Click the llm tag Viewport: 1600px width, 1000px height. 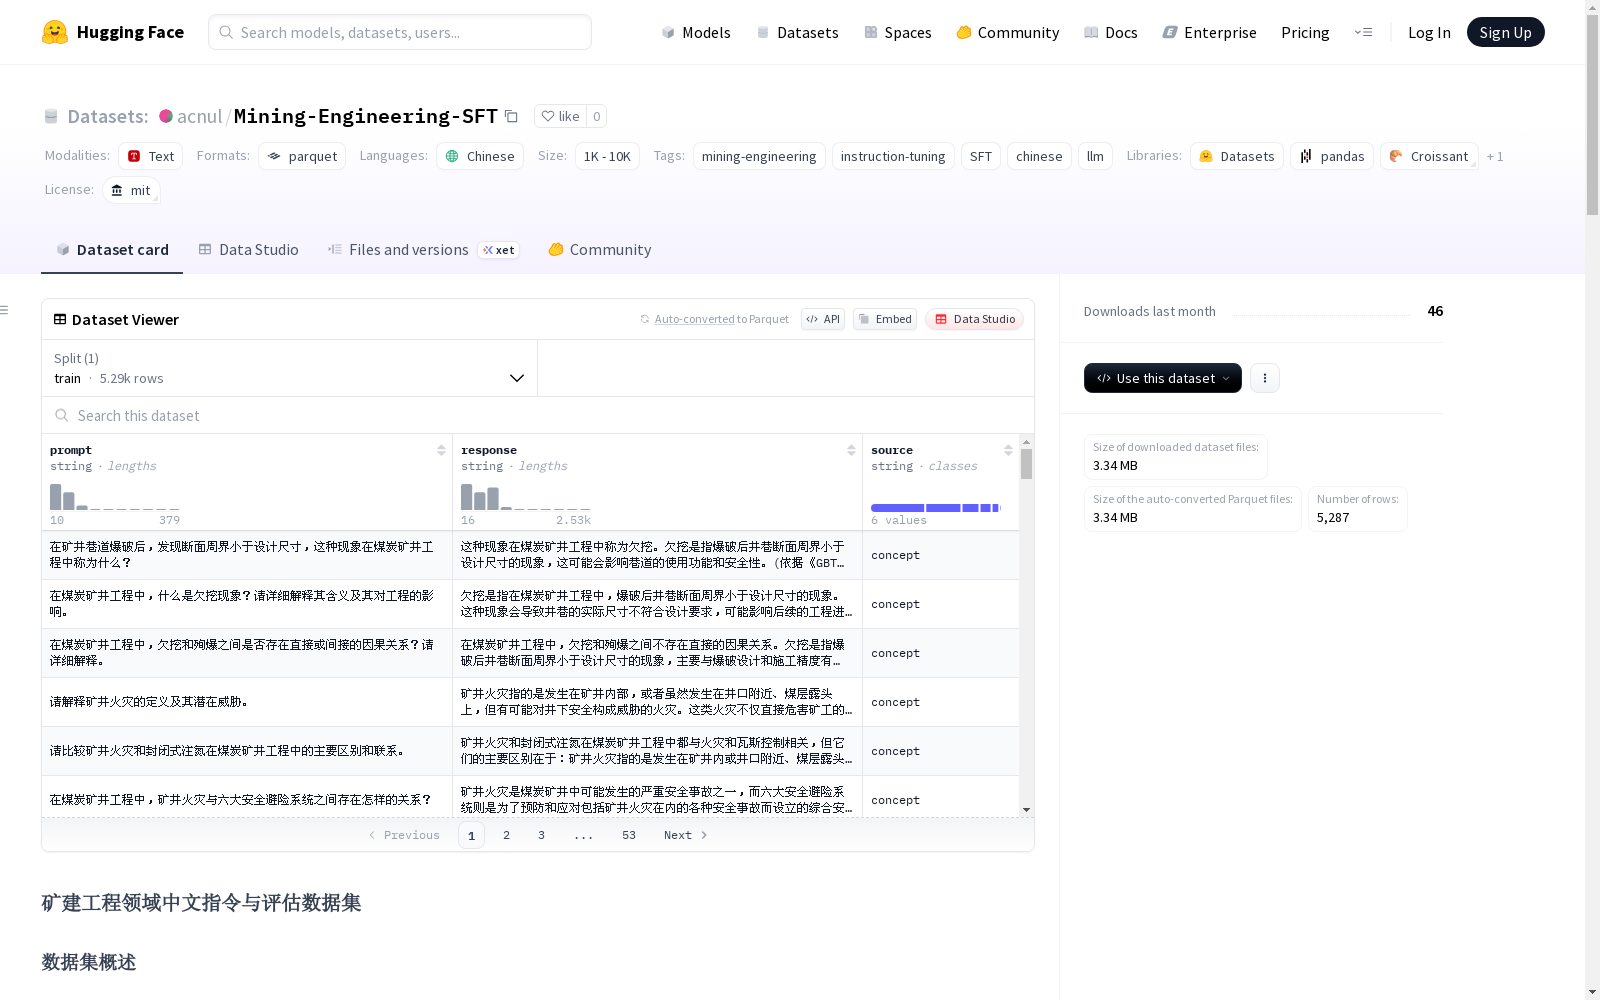tap(1095, 156)
